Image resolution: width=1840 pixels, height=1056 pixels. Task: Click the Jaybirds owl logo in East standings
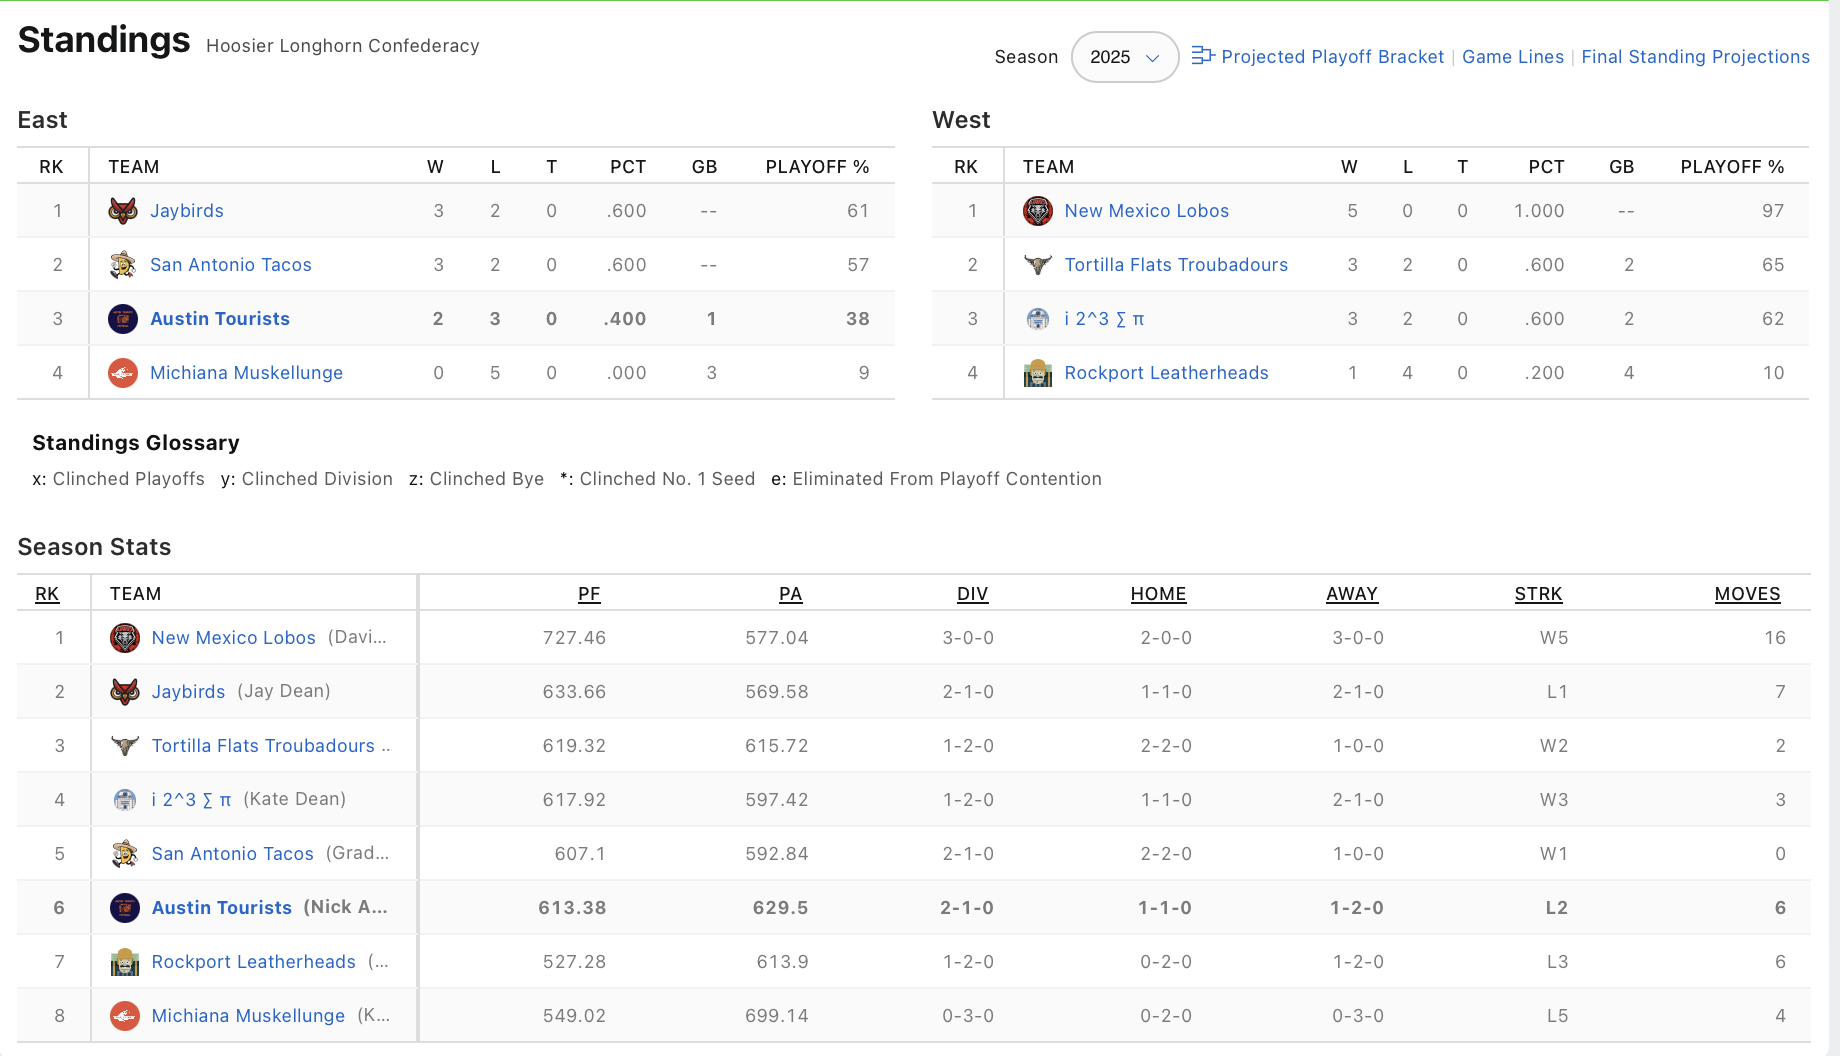123,211
